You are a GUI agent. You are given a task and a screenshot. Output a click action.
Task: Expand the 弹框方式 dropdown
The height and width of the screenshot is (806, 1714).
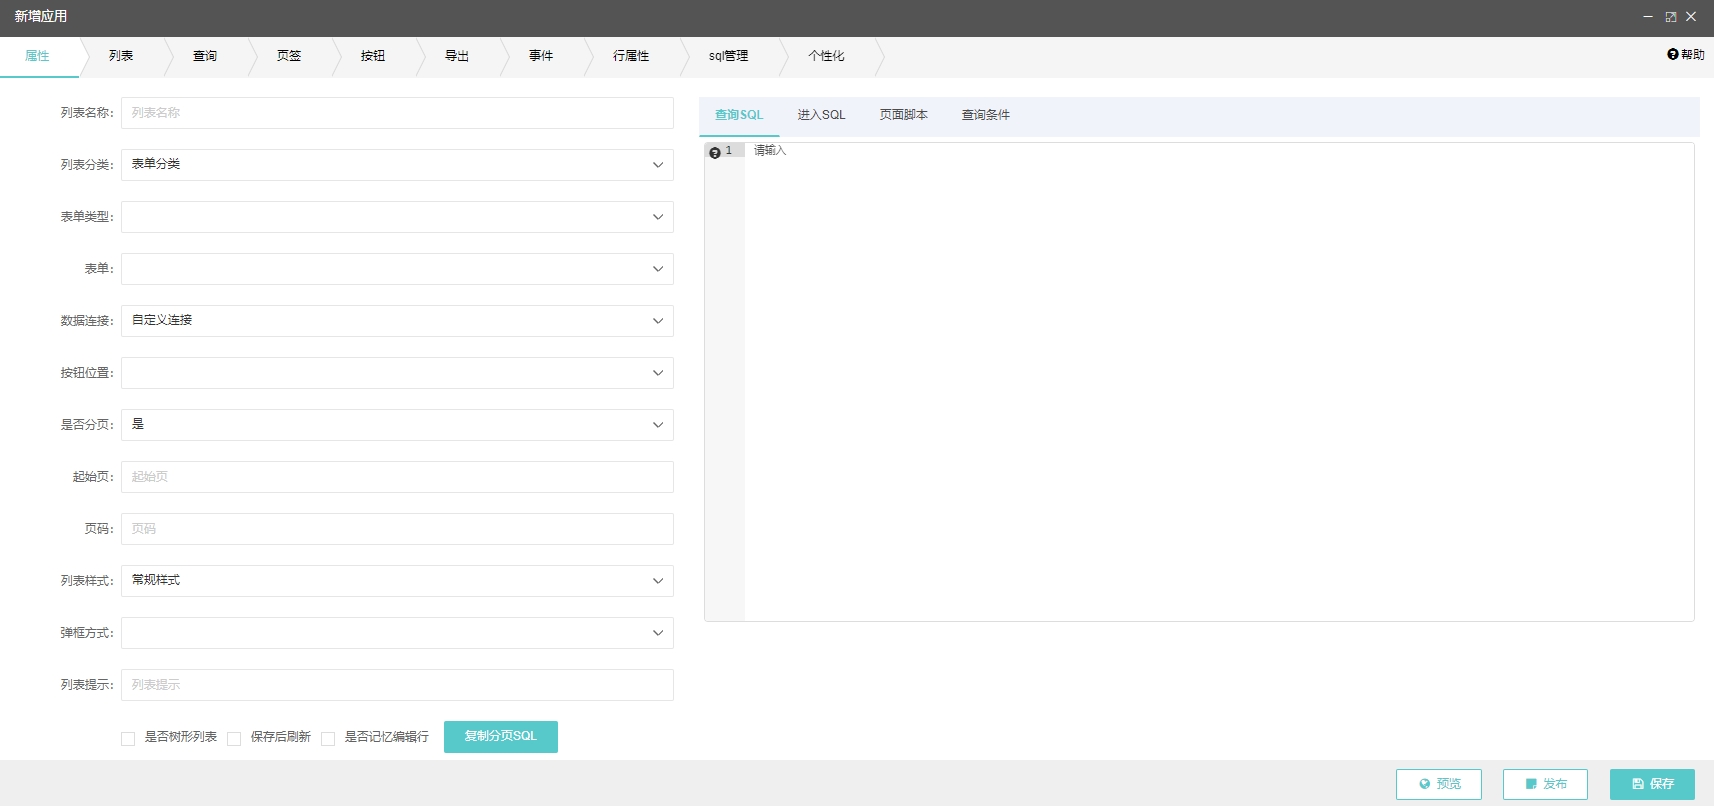point(397,633)
